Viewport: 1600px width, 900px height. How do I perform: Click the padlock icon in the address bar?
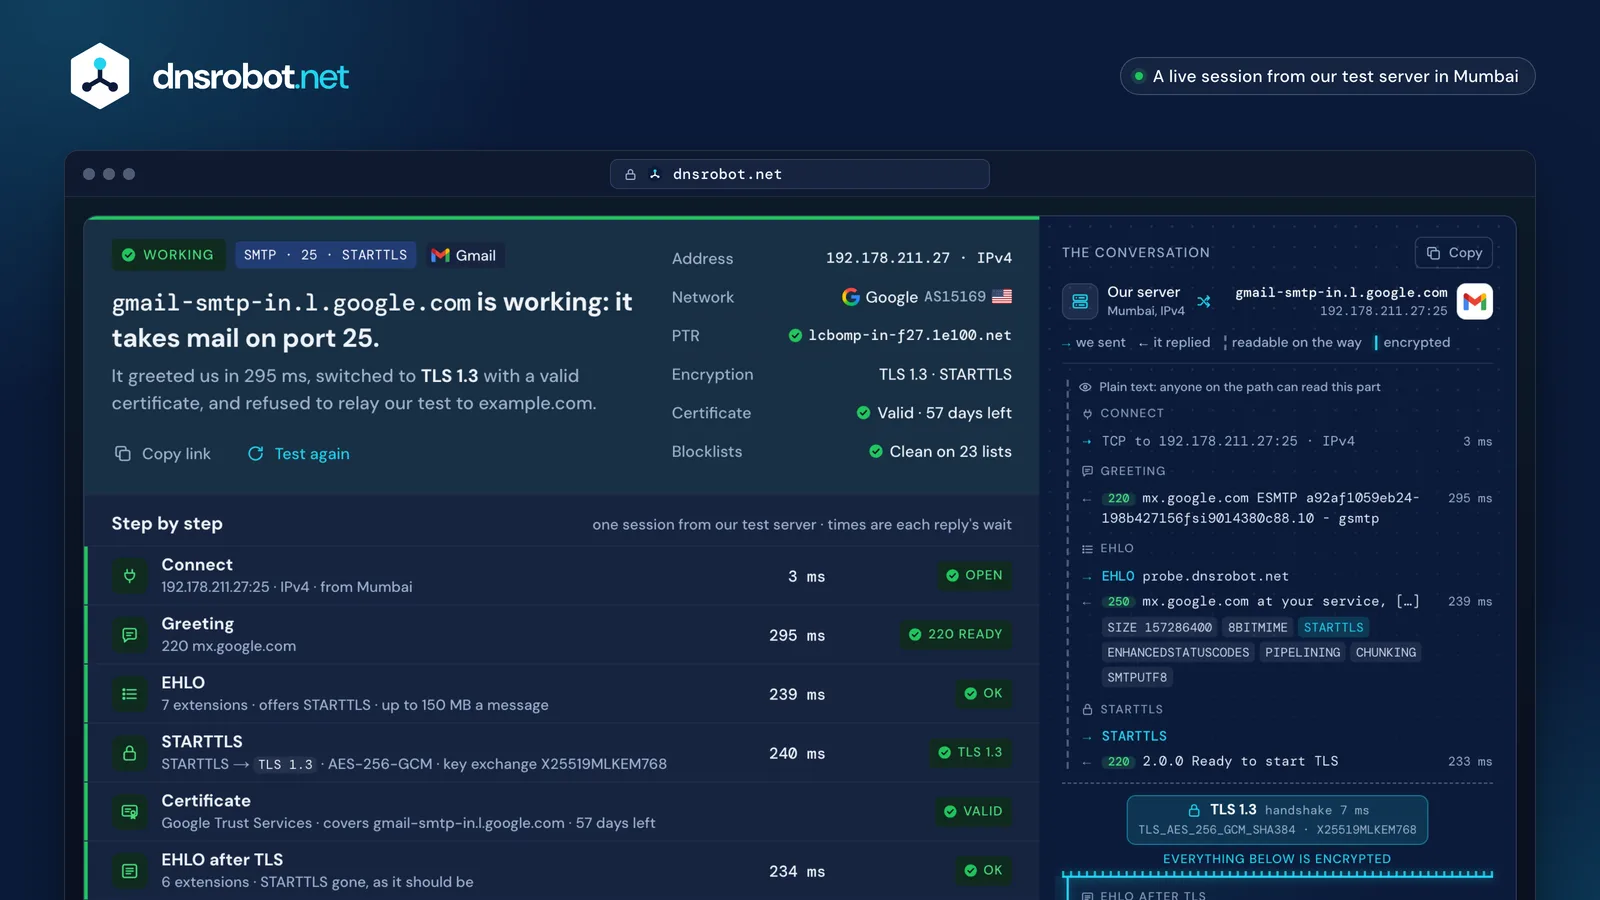pos(630,174)
